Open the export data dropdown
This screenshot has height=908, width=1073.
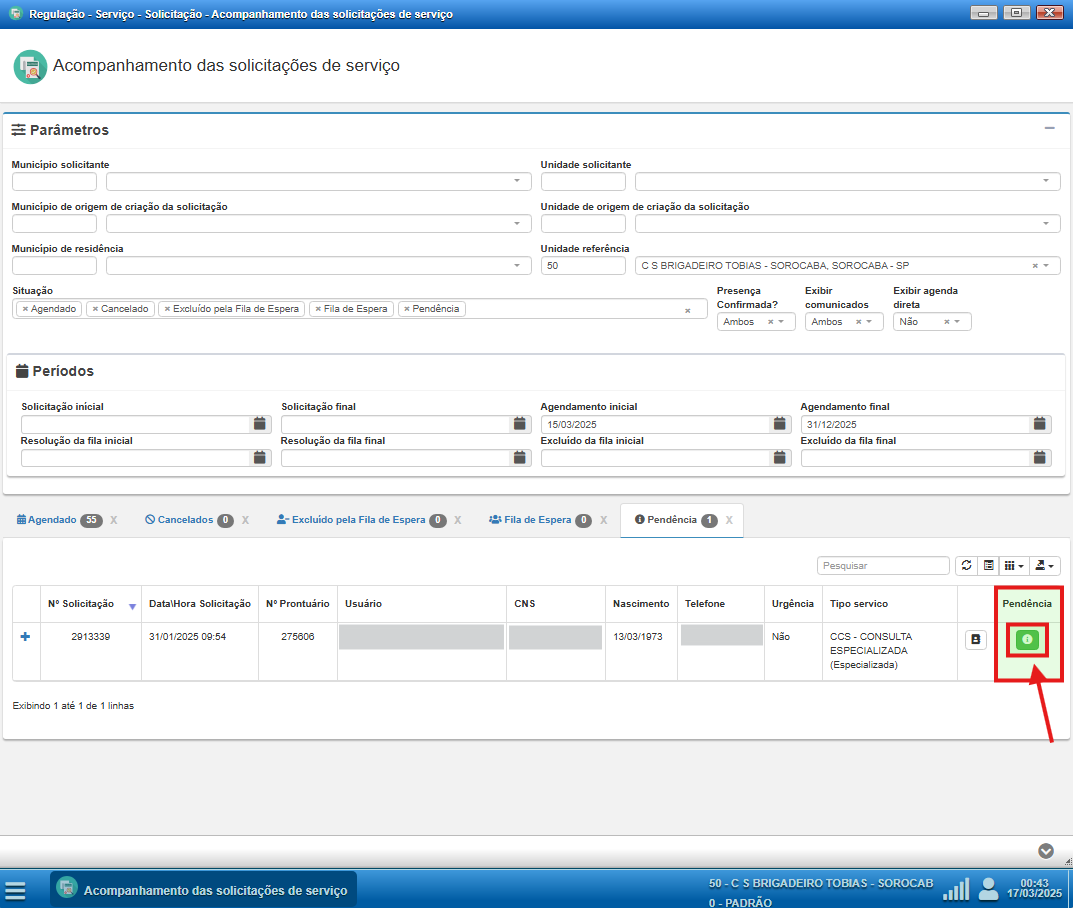1046,566
